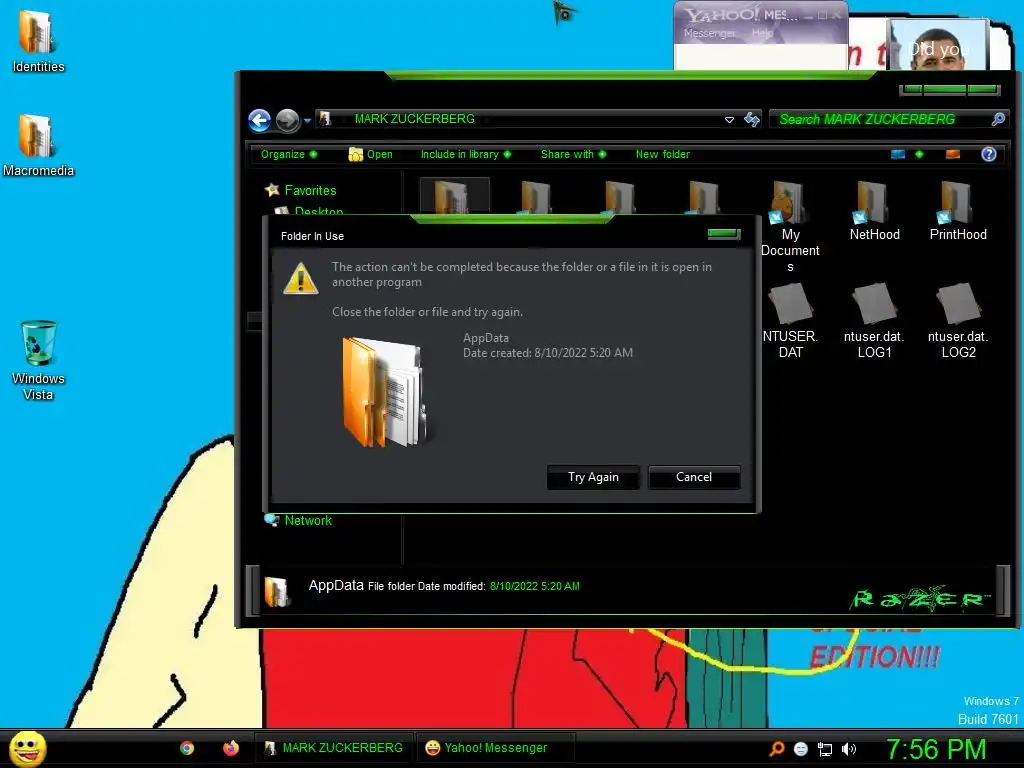Launch Chrome from the taskbar
The image size is (1024, 768).
(187, 748)
